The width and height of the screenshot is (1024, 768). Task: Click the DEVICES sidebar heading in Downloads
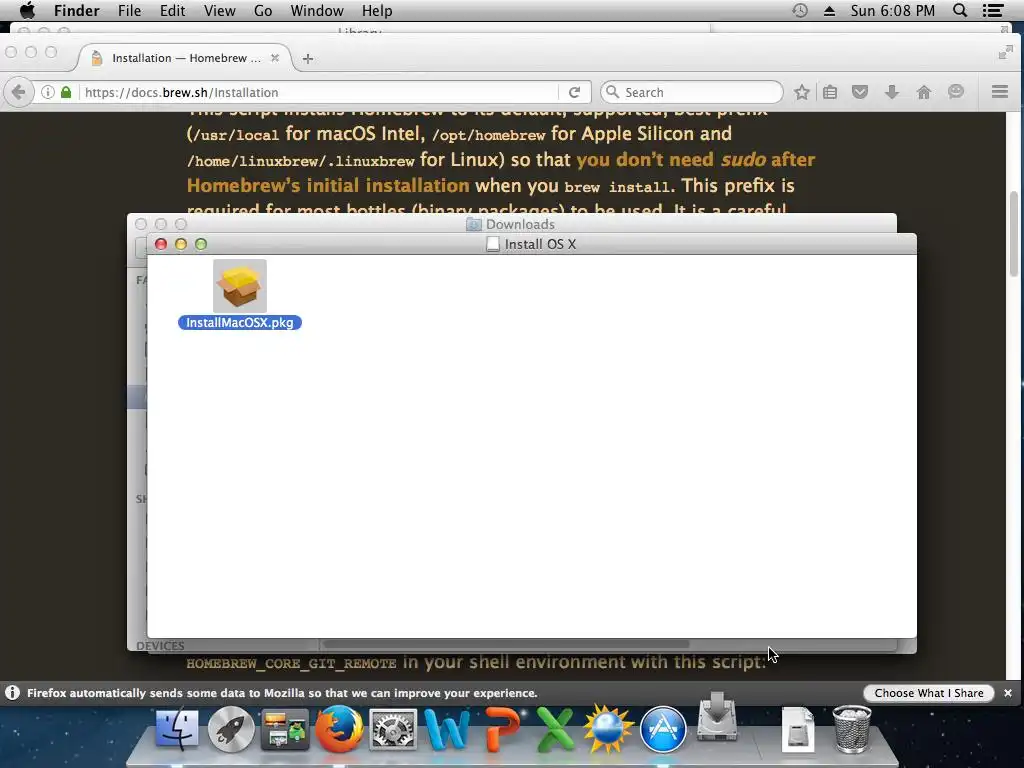[x=160, y=646]
